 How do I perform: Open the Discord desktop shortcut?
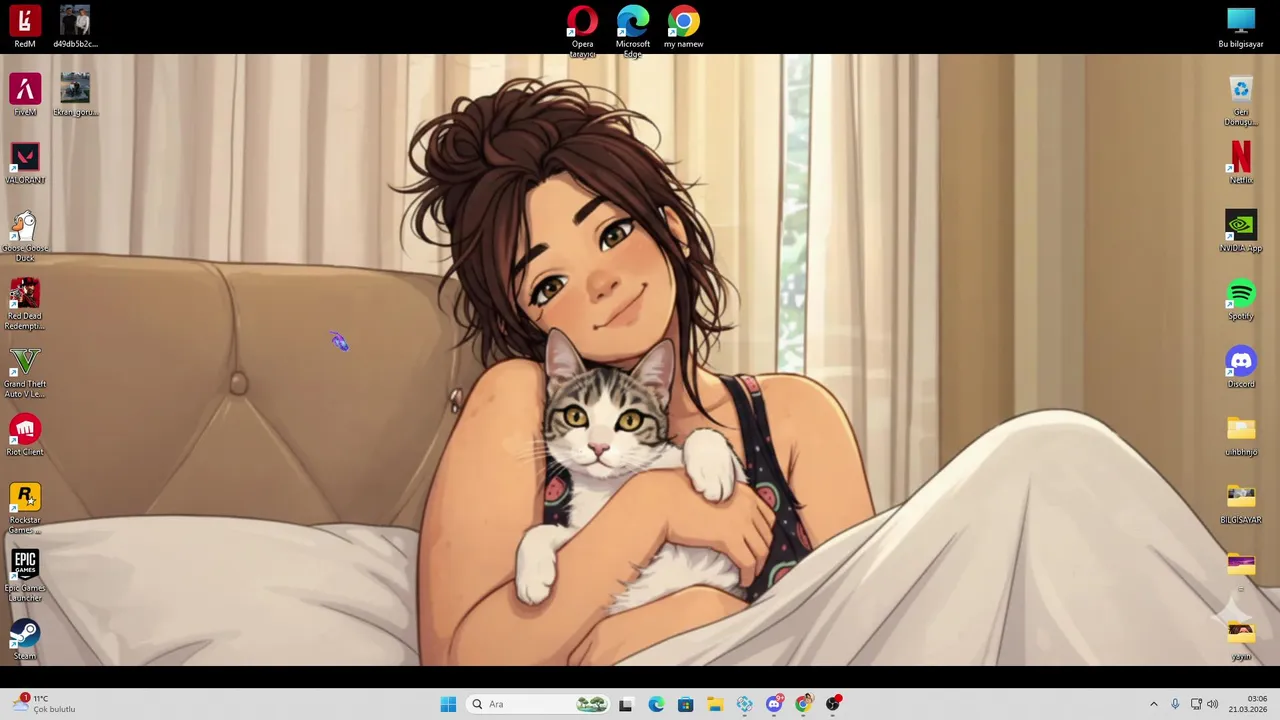(1241, 367)
